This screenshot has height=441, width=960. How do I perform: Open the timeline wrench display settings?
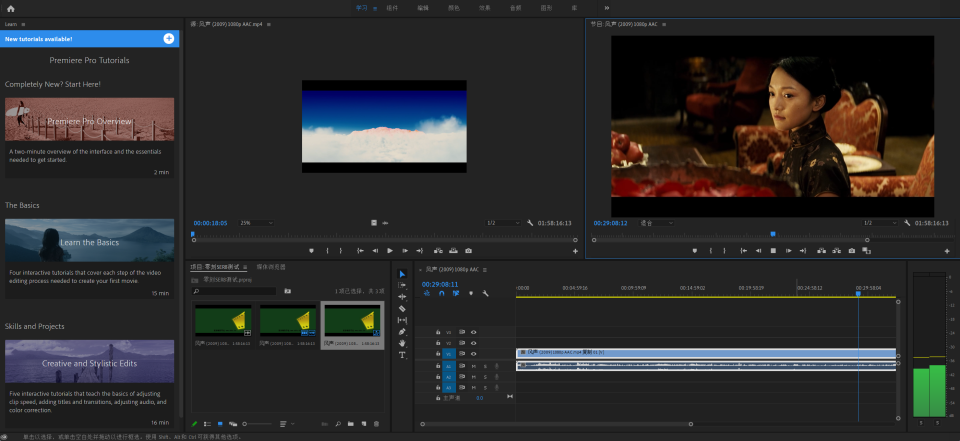pyautogui.click(x=485, y=293)
